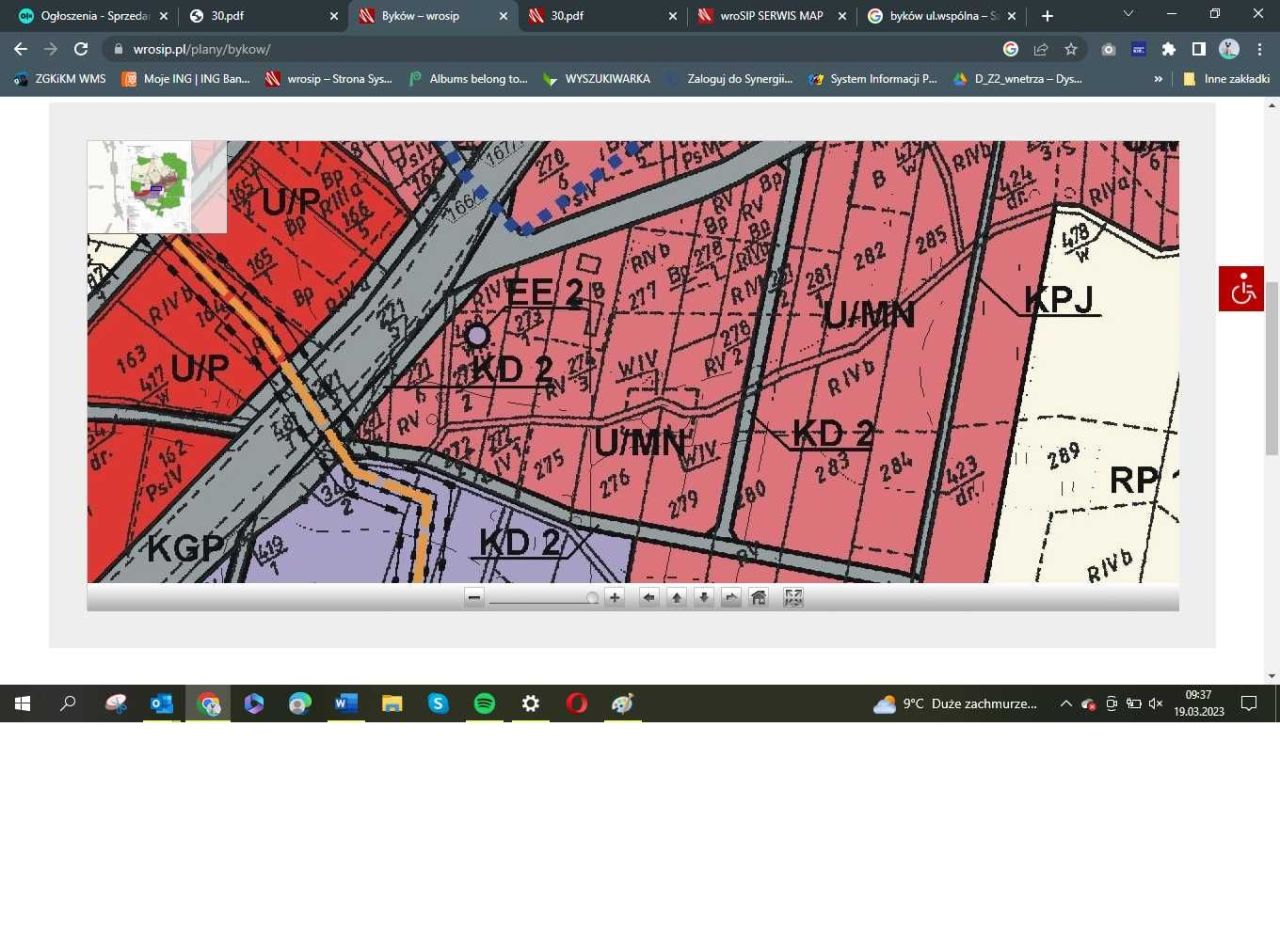
Task: Open Chrome's three-dot menu
Action: [x=1260, y=48]
